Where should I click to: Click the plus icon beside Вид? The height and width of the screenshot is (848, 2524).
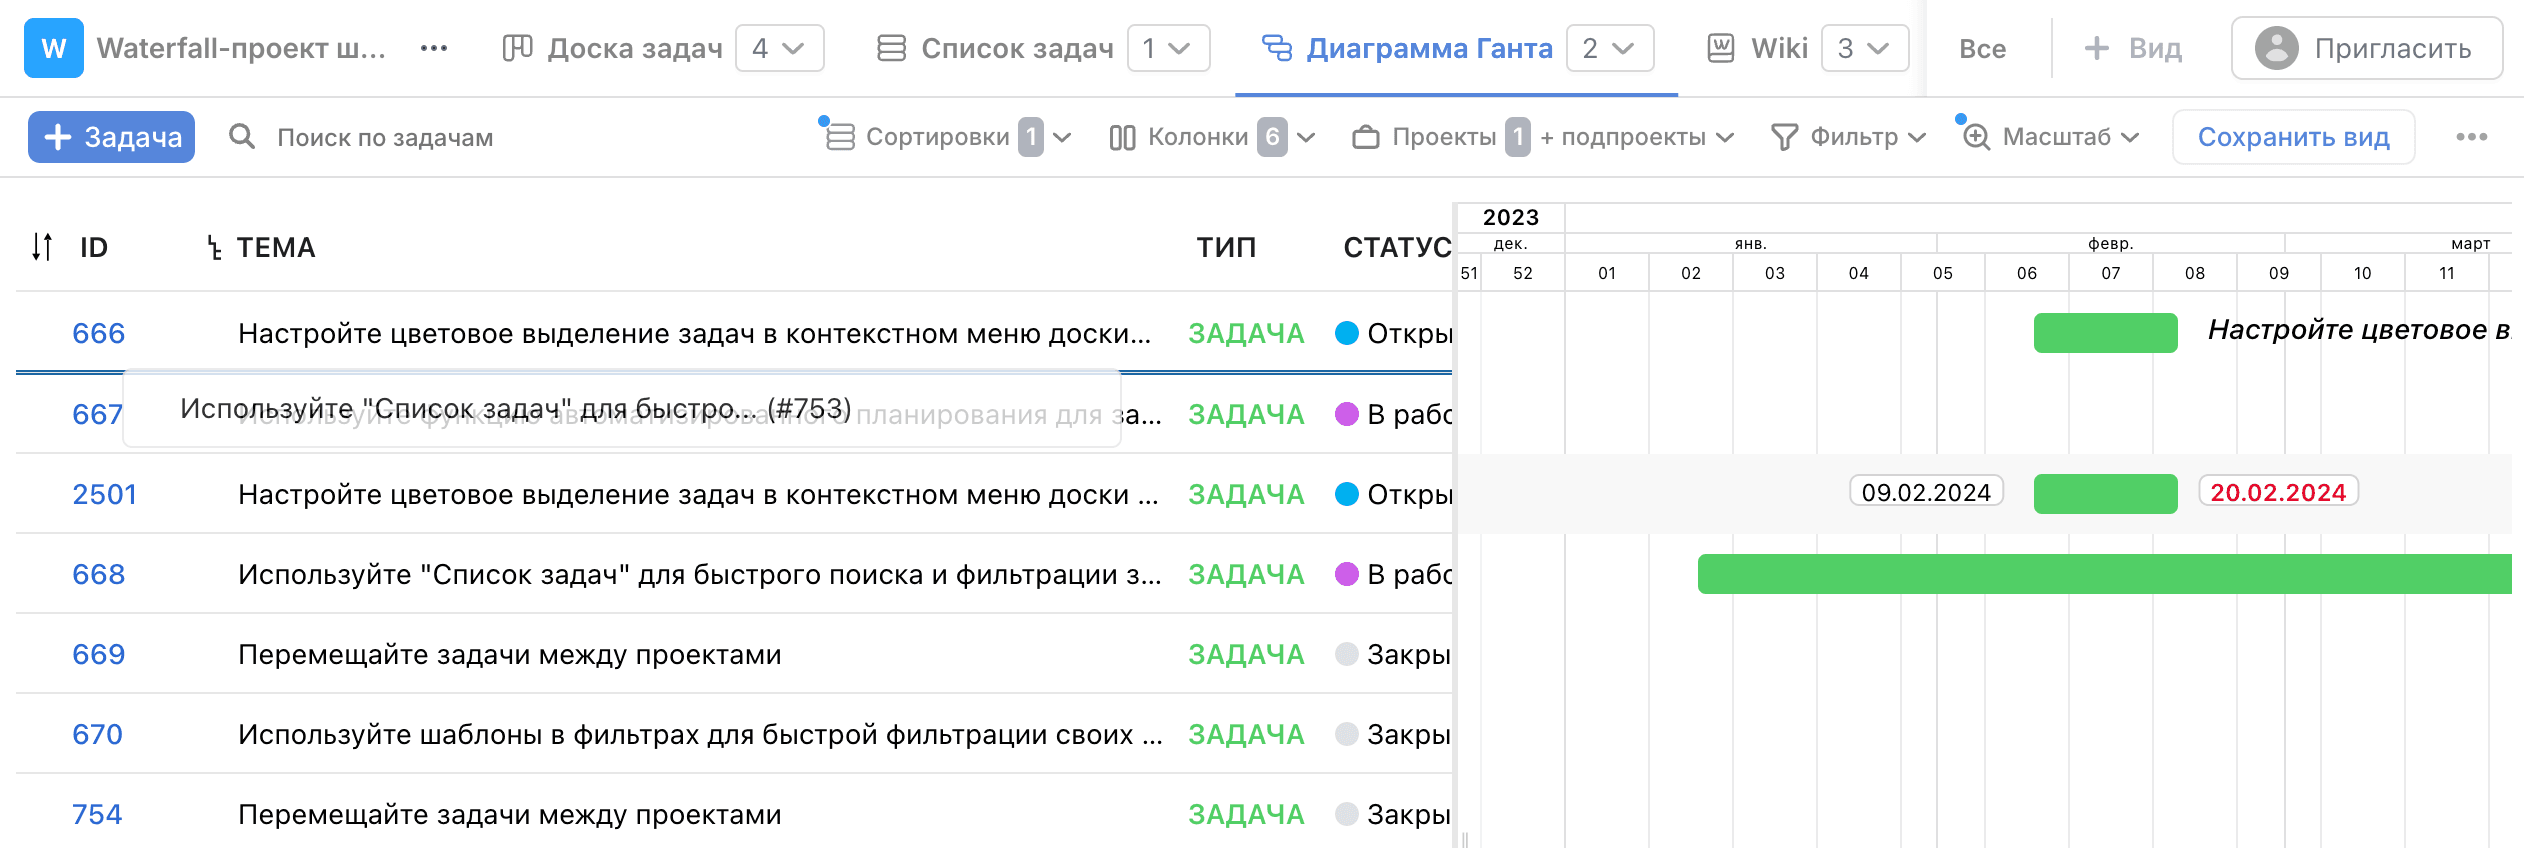click(2097, 48)
